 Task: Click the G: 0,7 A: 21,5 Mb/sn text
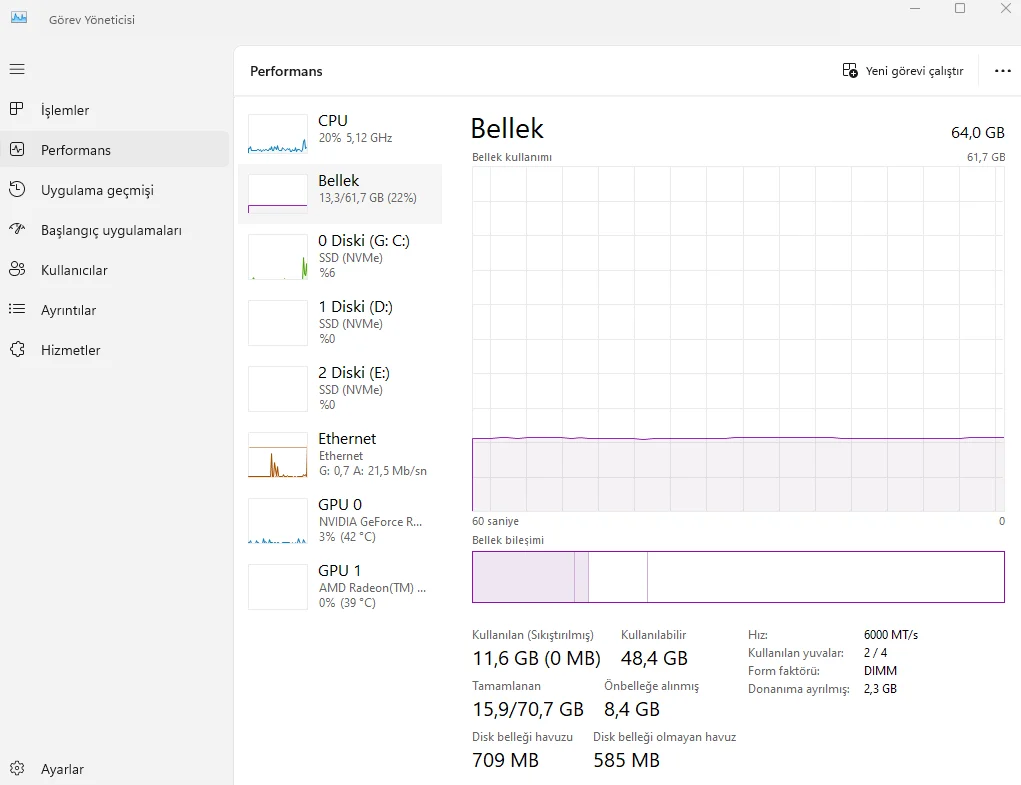(x=373, y=471)
